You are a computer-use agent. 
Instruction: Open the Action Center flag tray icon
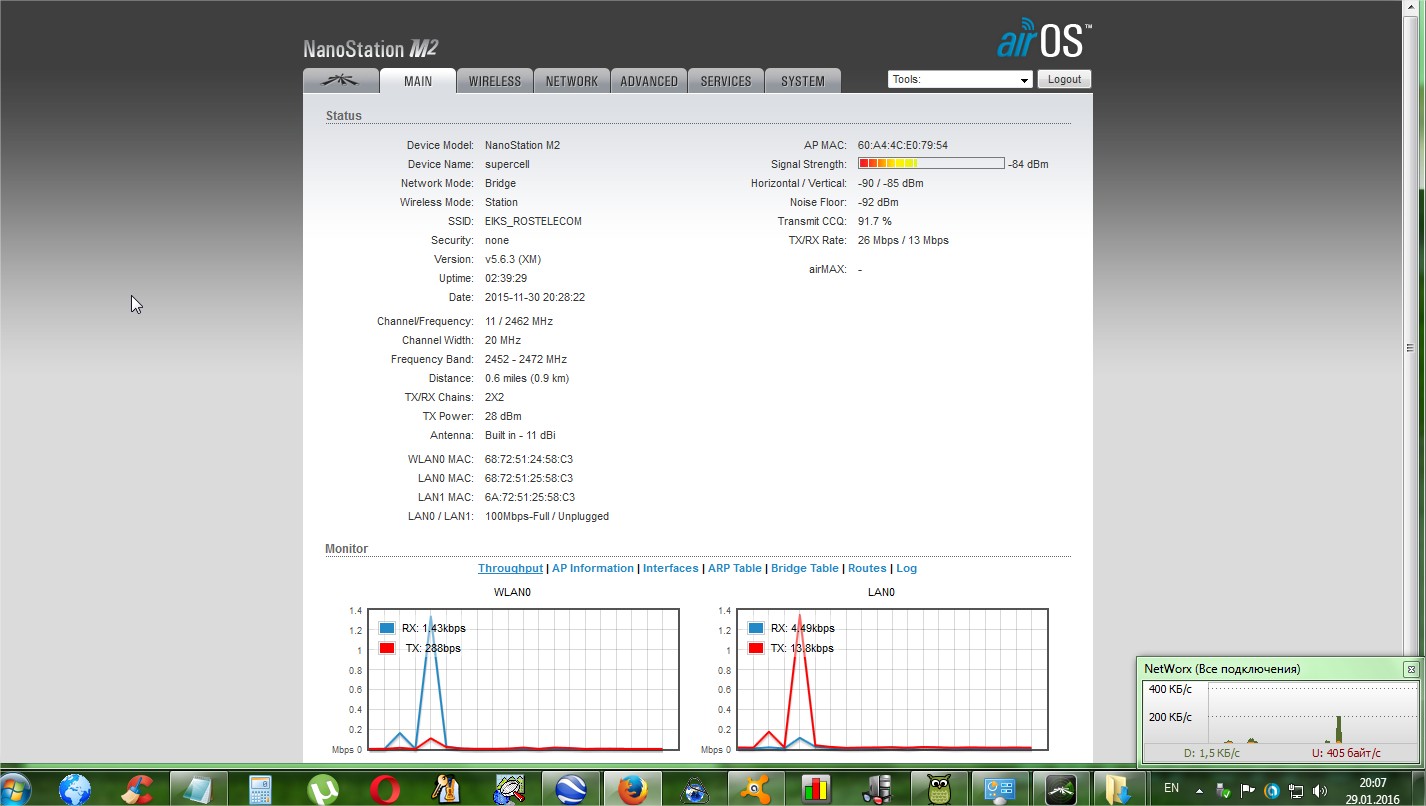[x=1247, y=790]
